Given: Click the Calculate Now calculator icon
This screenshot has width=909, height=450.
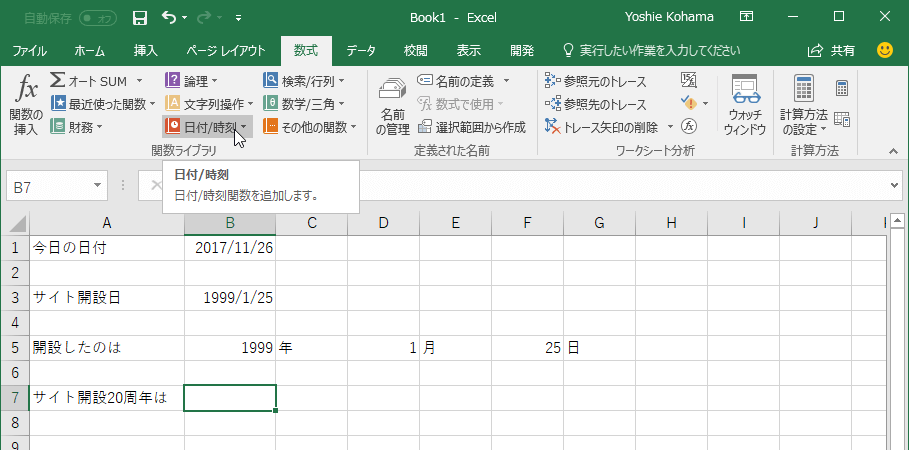Looking at the screenshot, I should (x=841, y=88).
